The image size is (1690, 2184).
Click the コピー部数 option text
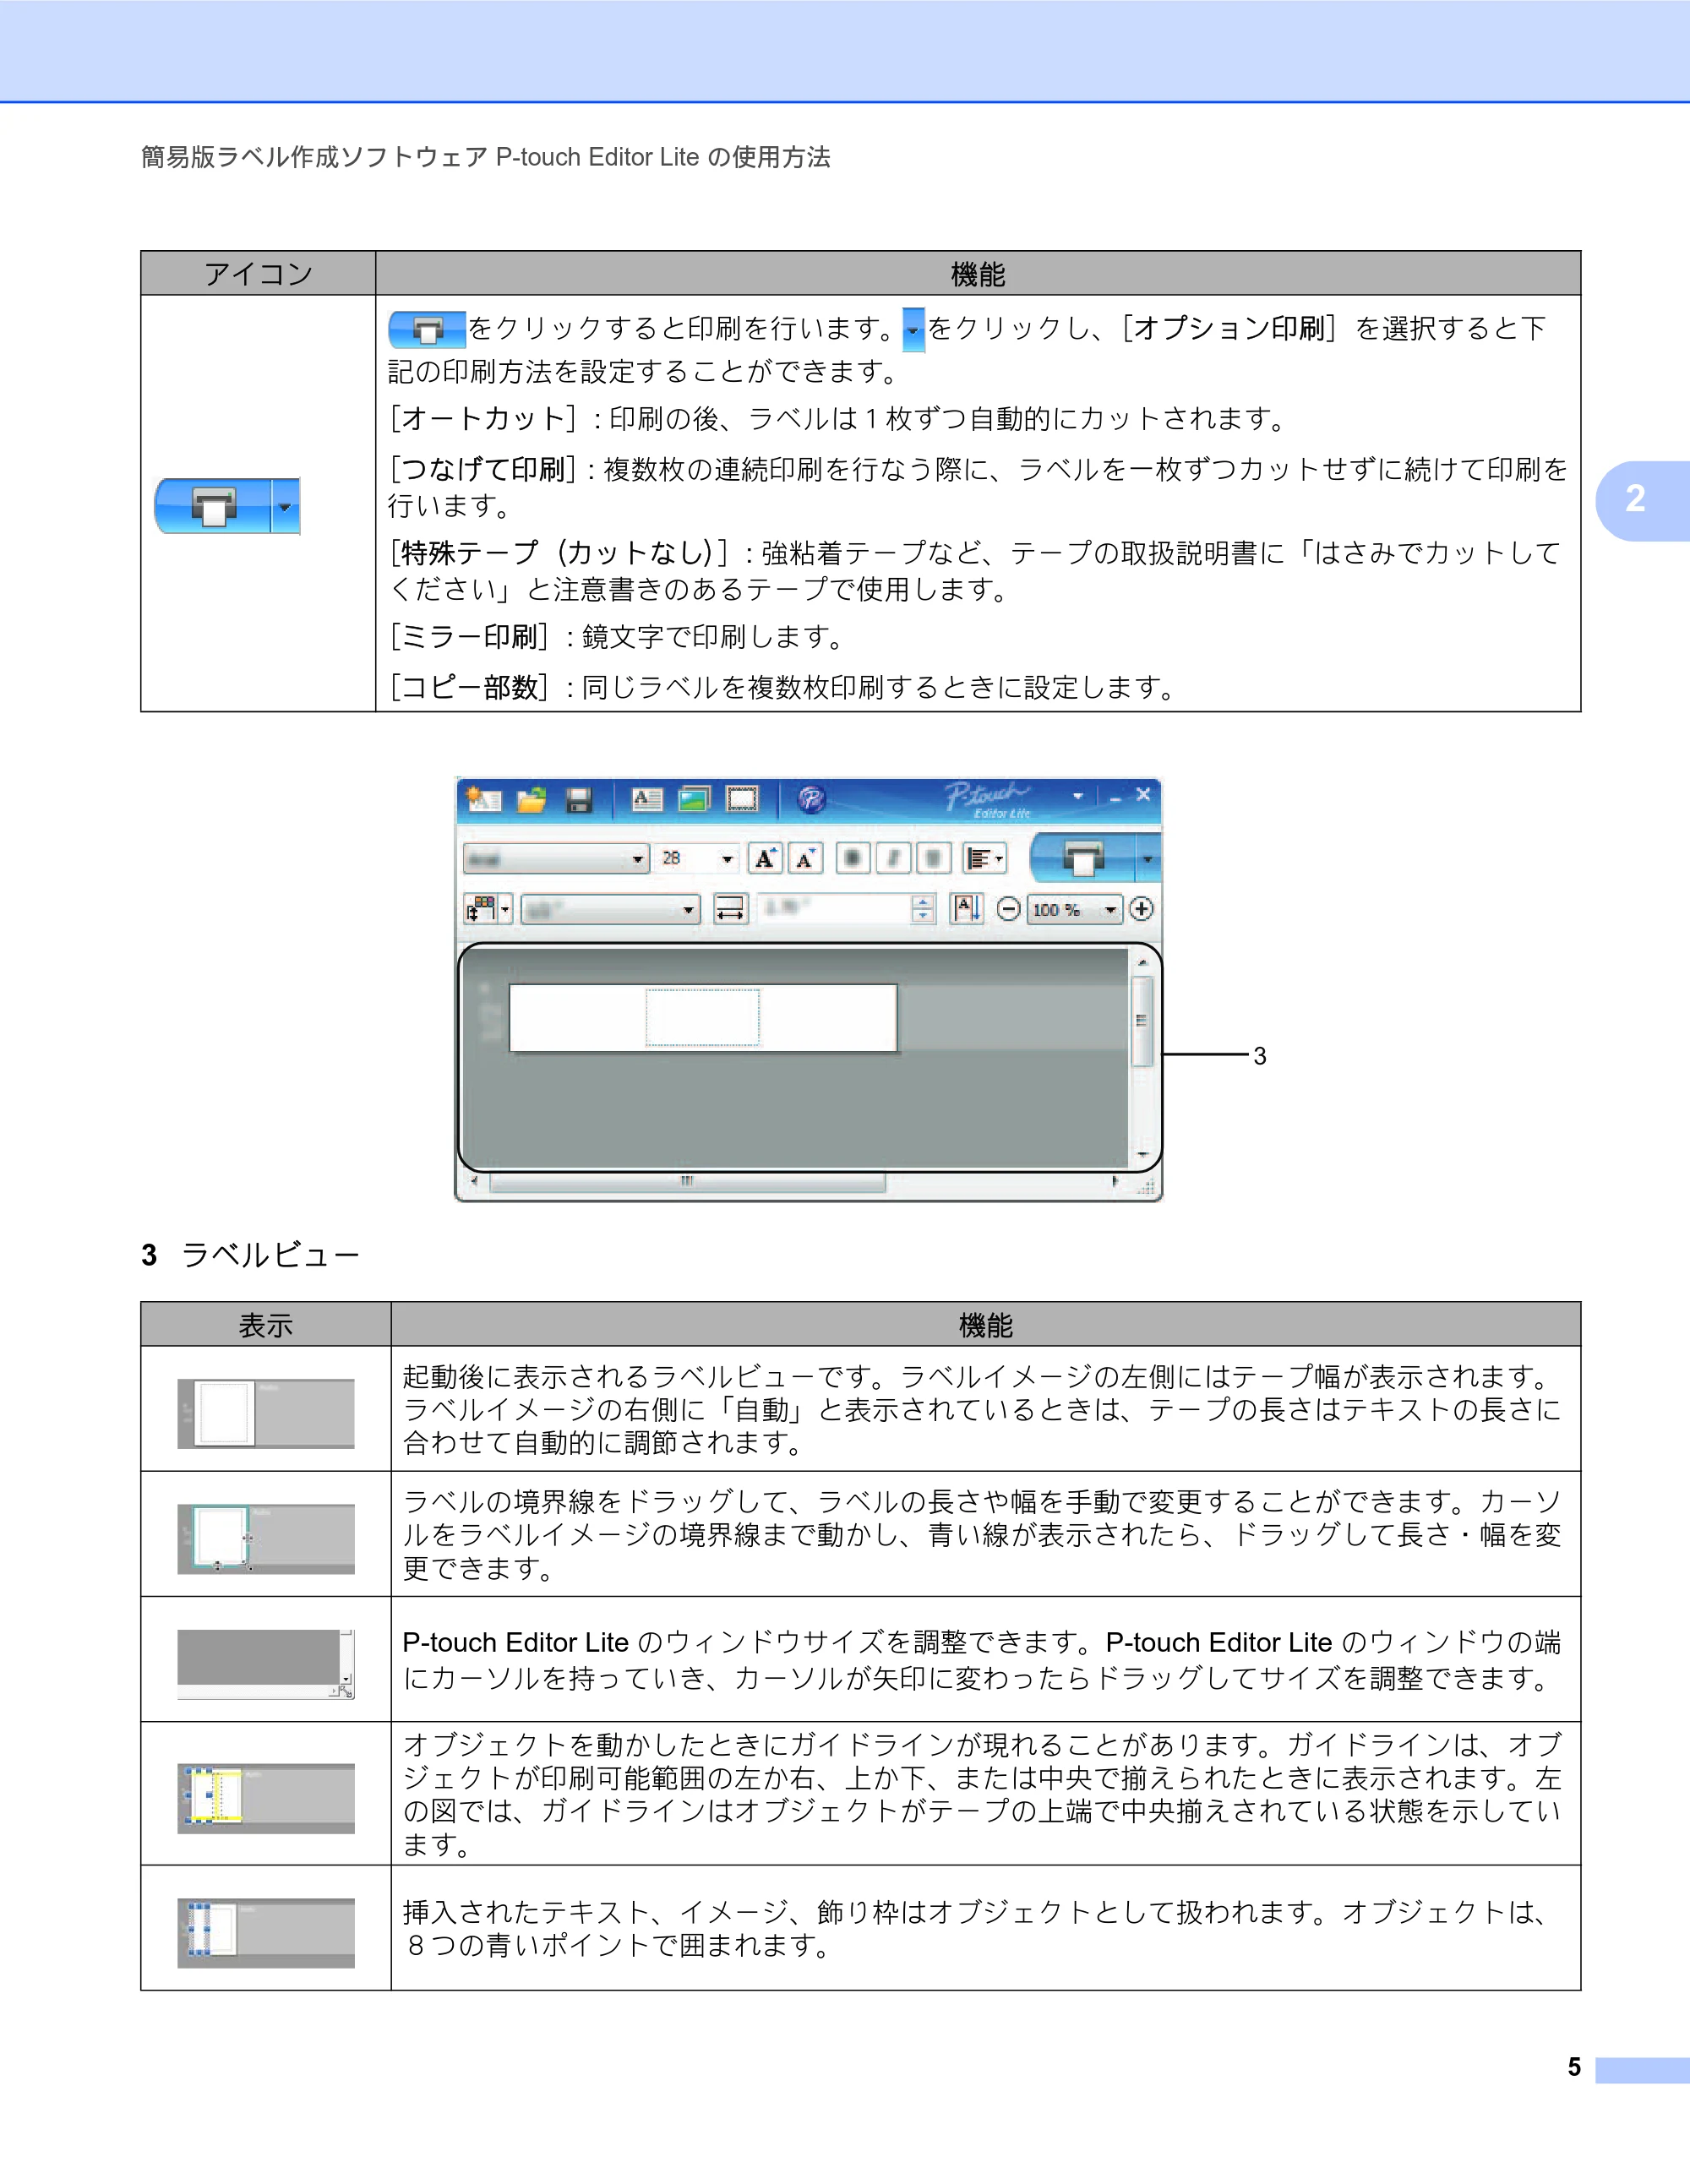tap(469, 687)
